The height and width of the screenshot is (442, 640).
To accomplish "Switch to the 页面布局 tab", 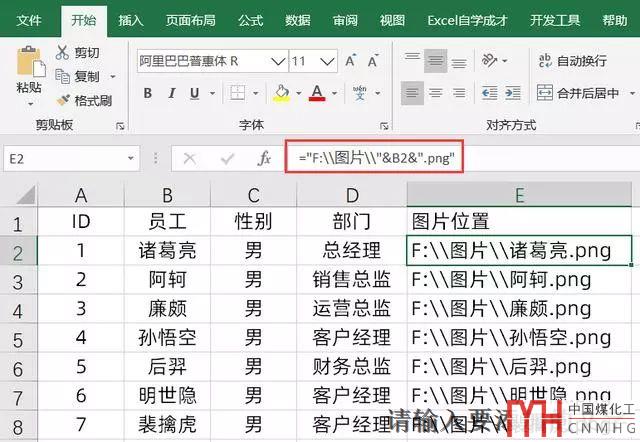I will 191,20.
